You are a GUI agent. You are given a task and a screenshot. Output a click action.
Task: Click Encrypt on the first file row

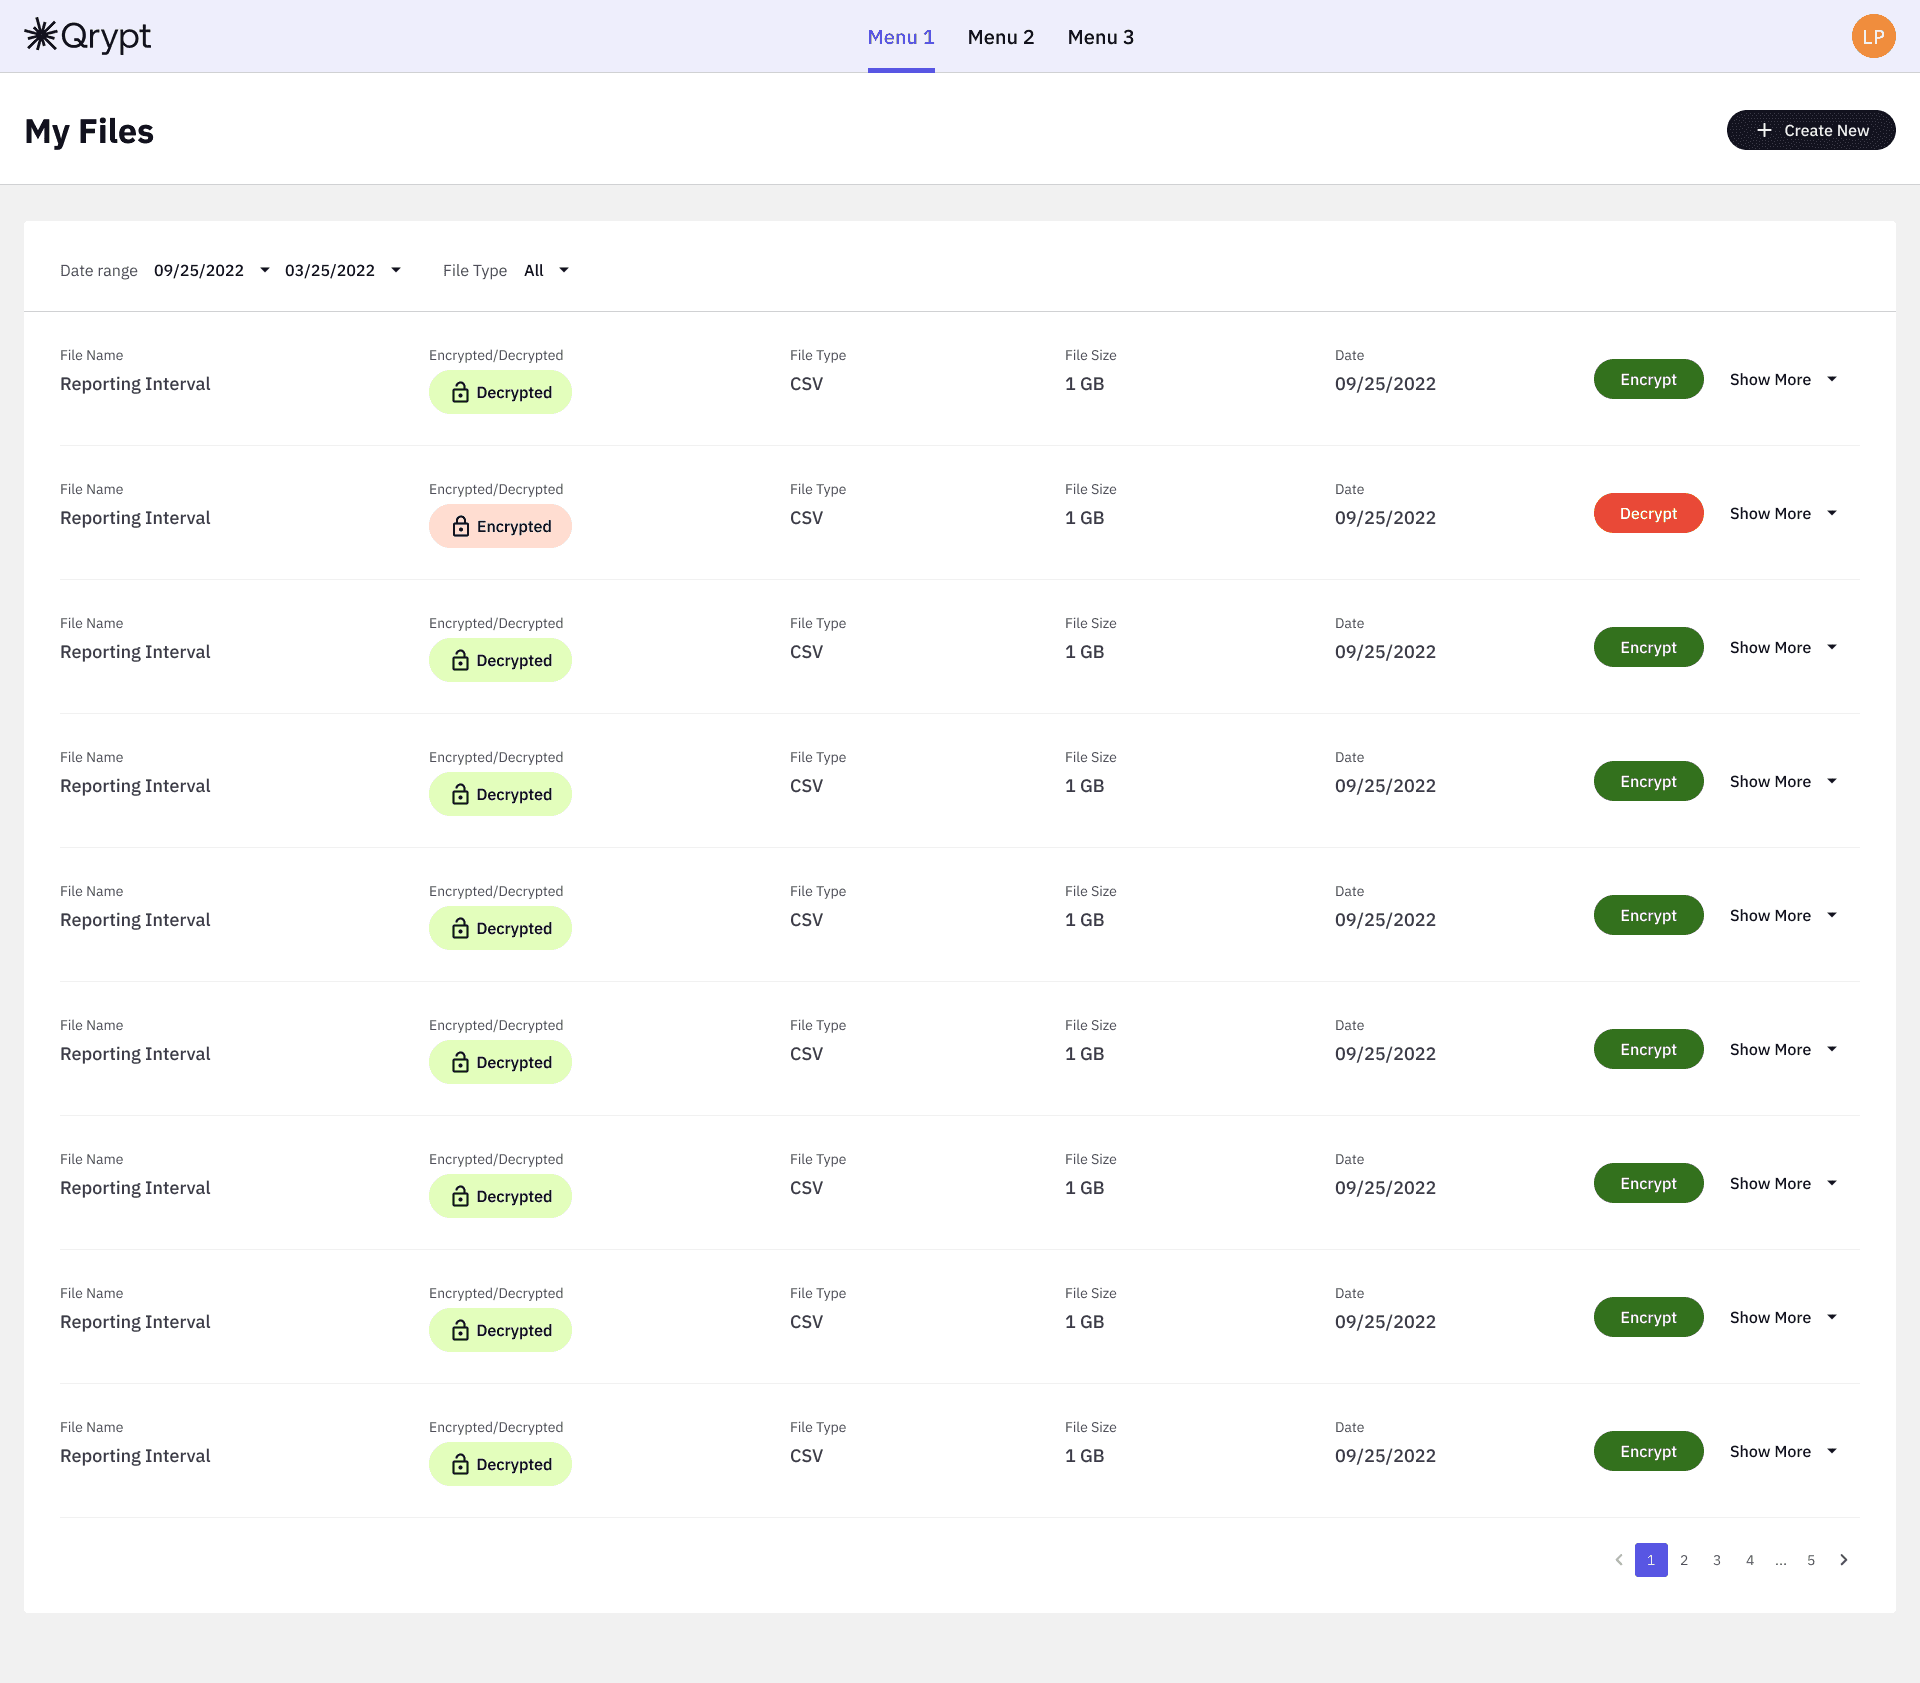(1648, 380)
